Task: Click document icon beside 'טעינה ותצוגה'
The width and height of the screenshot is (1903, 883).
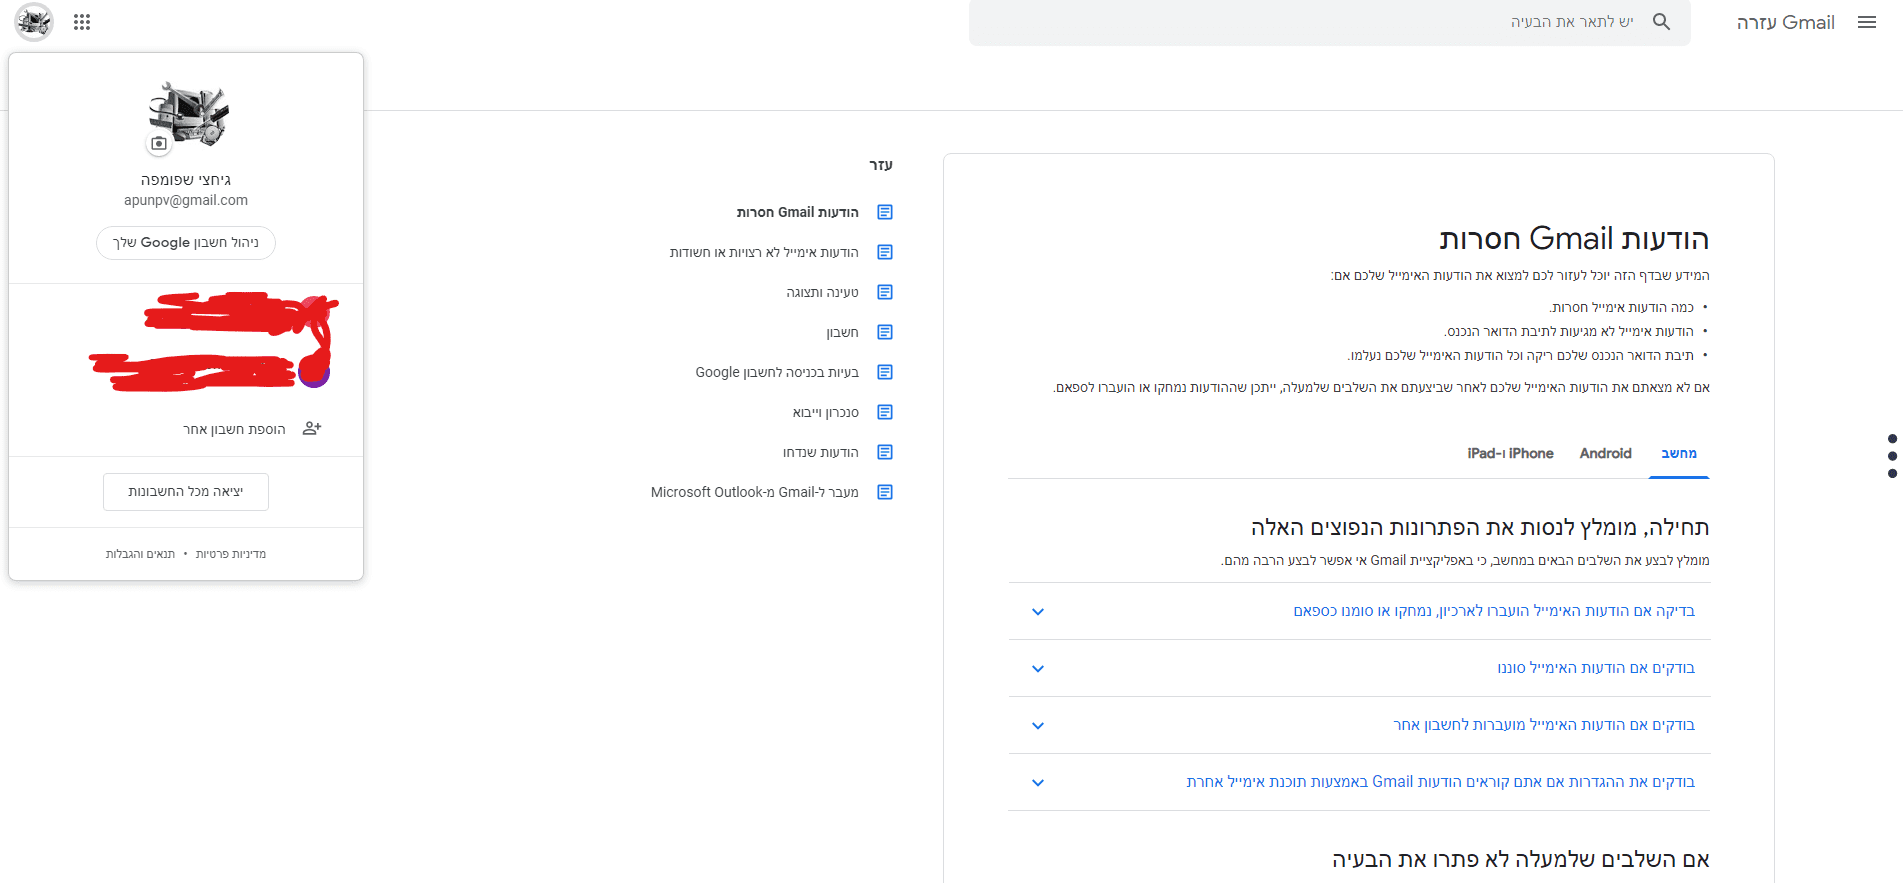Action: [885, 292]
